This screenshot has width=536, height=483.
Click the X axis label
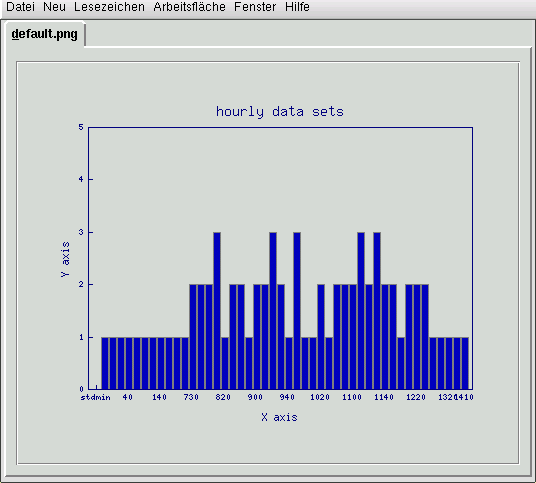[x=279, y=417]
